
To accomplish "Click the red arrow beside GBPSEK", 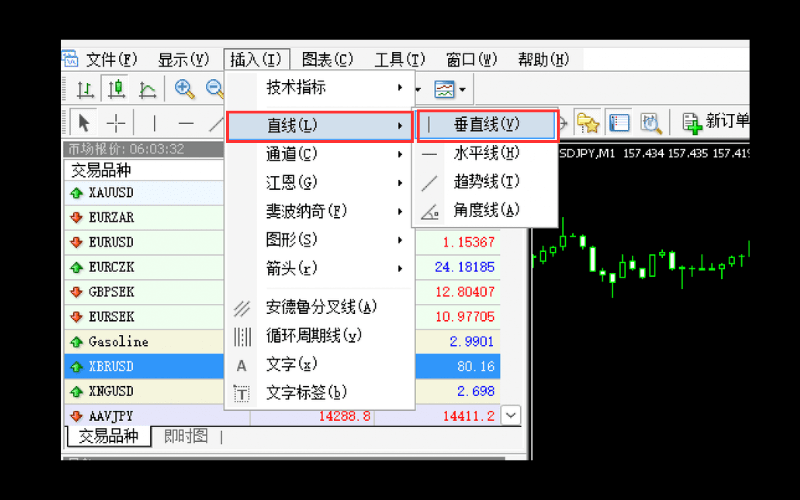I will pyautogui.click(x=77, y=292).
